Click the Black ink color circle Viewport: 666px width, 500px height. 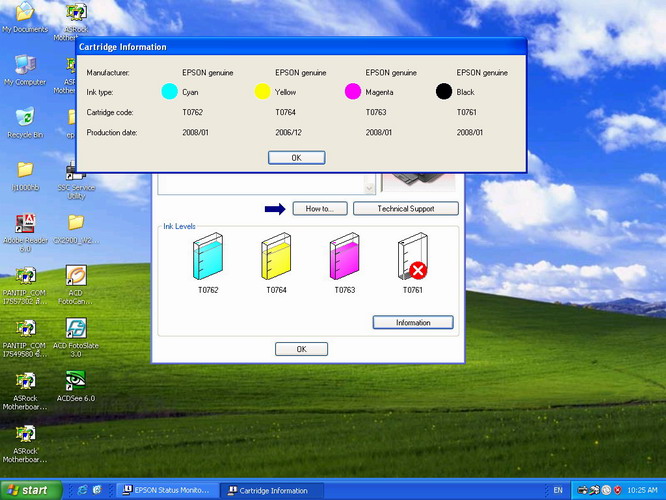444,91
